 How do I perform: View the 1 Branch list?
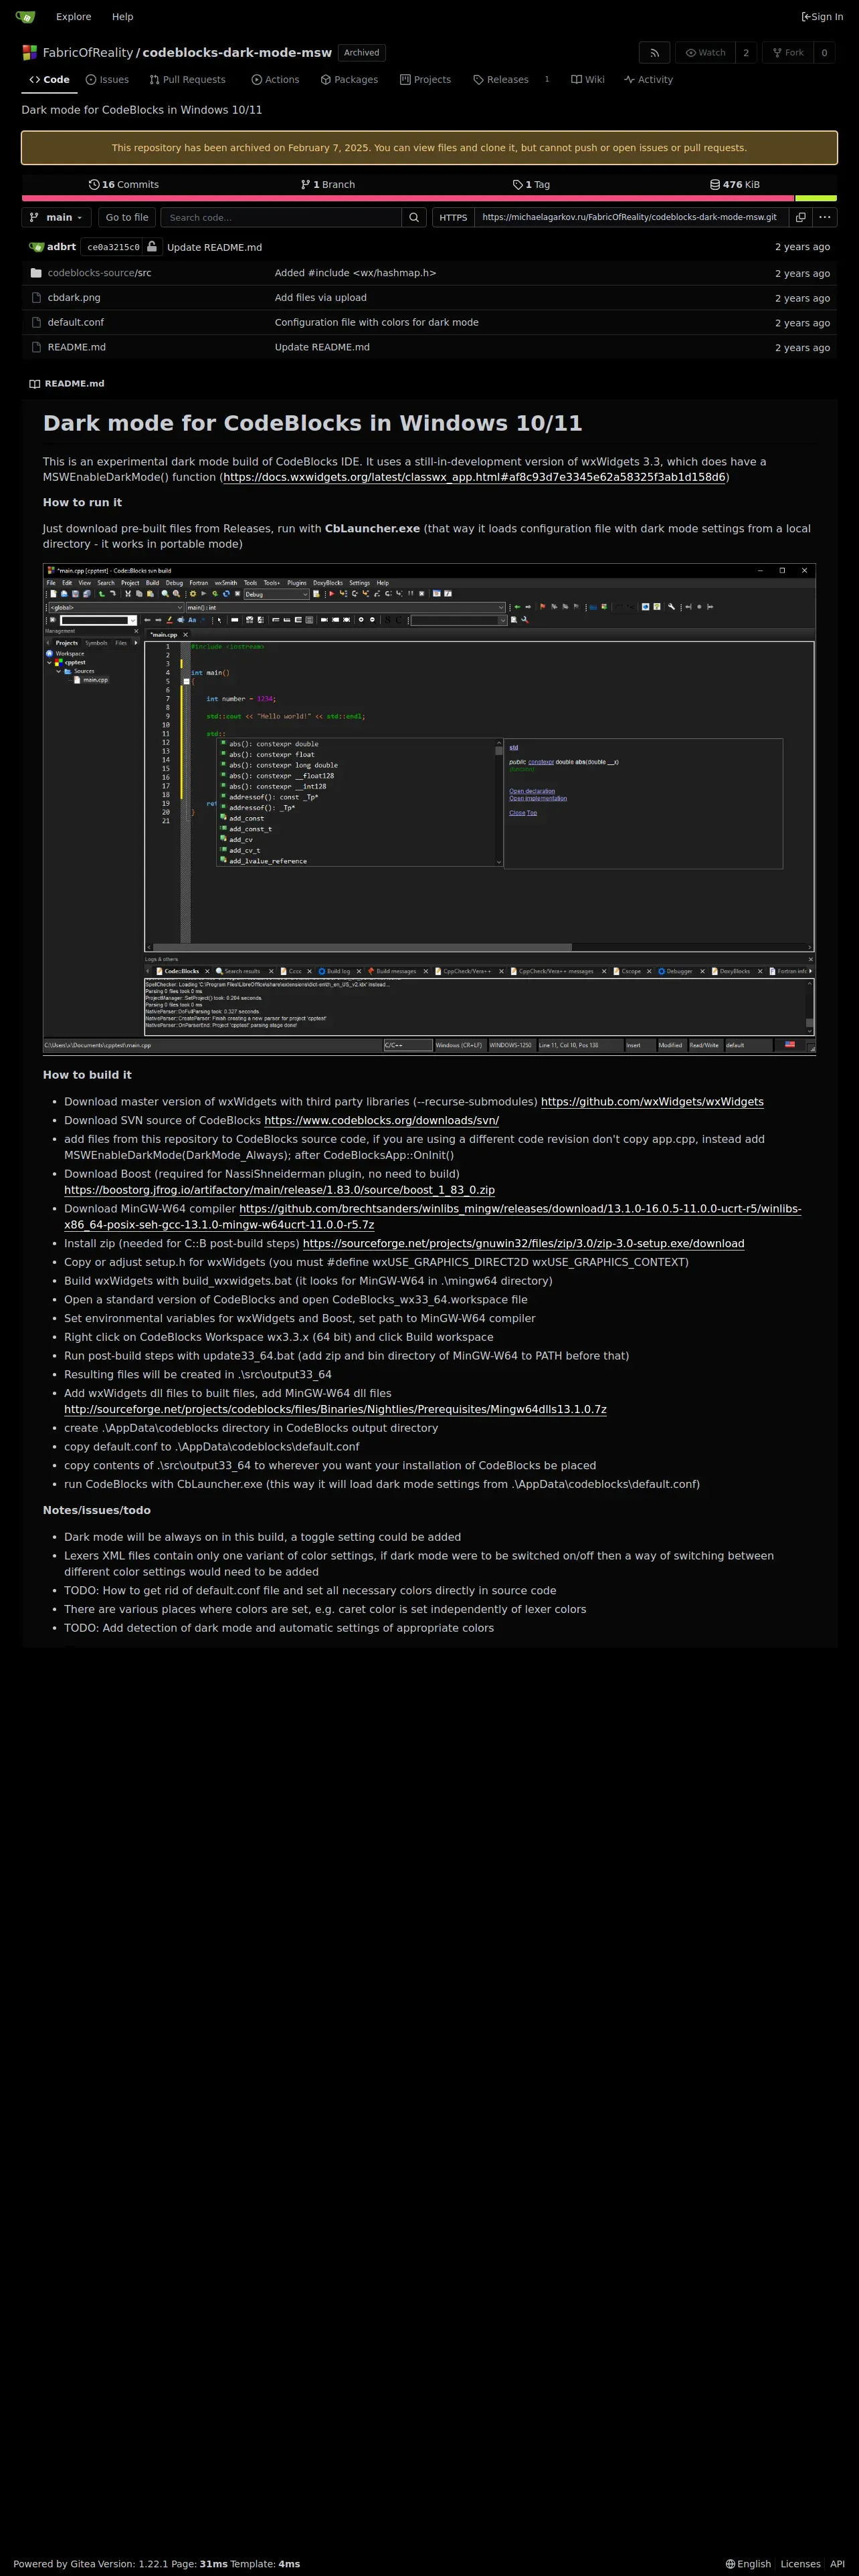point(328,185)
